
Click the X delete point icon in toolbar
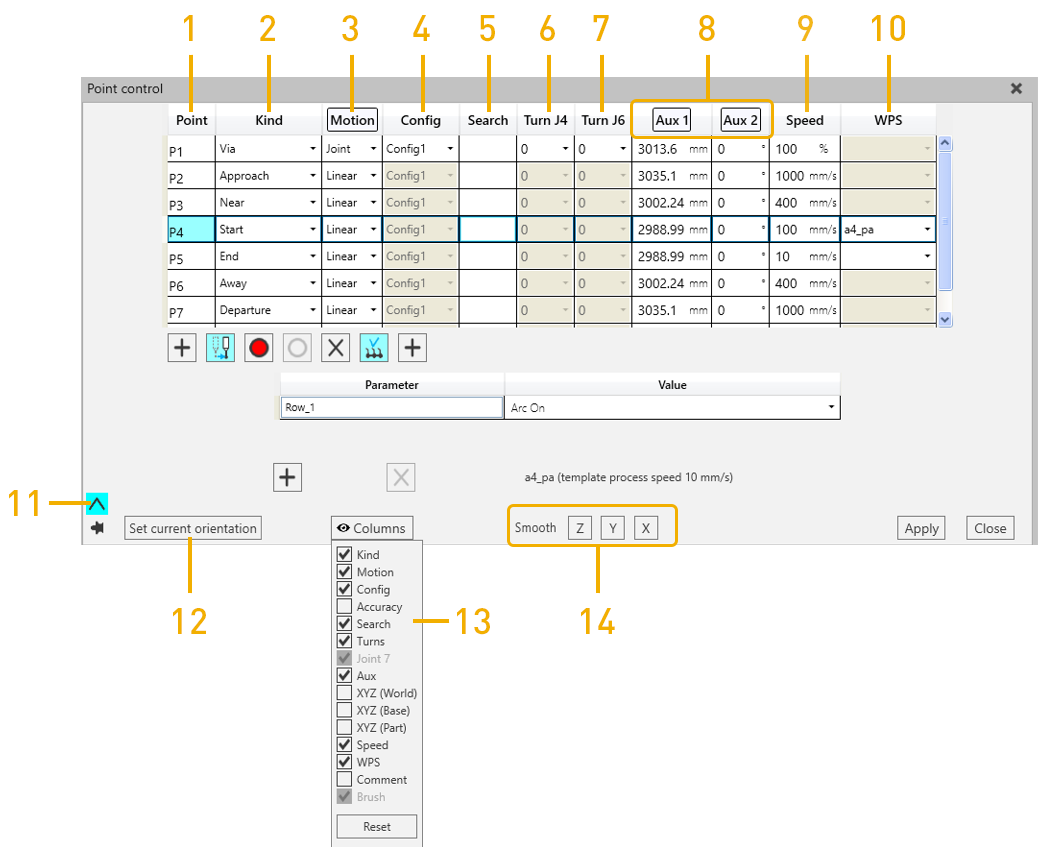coord(336,348)
